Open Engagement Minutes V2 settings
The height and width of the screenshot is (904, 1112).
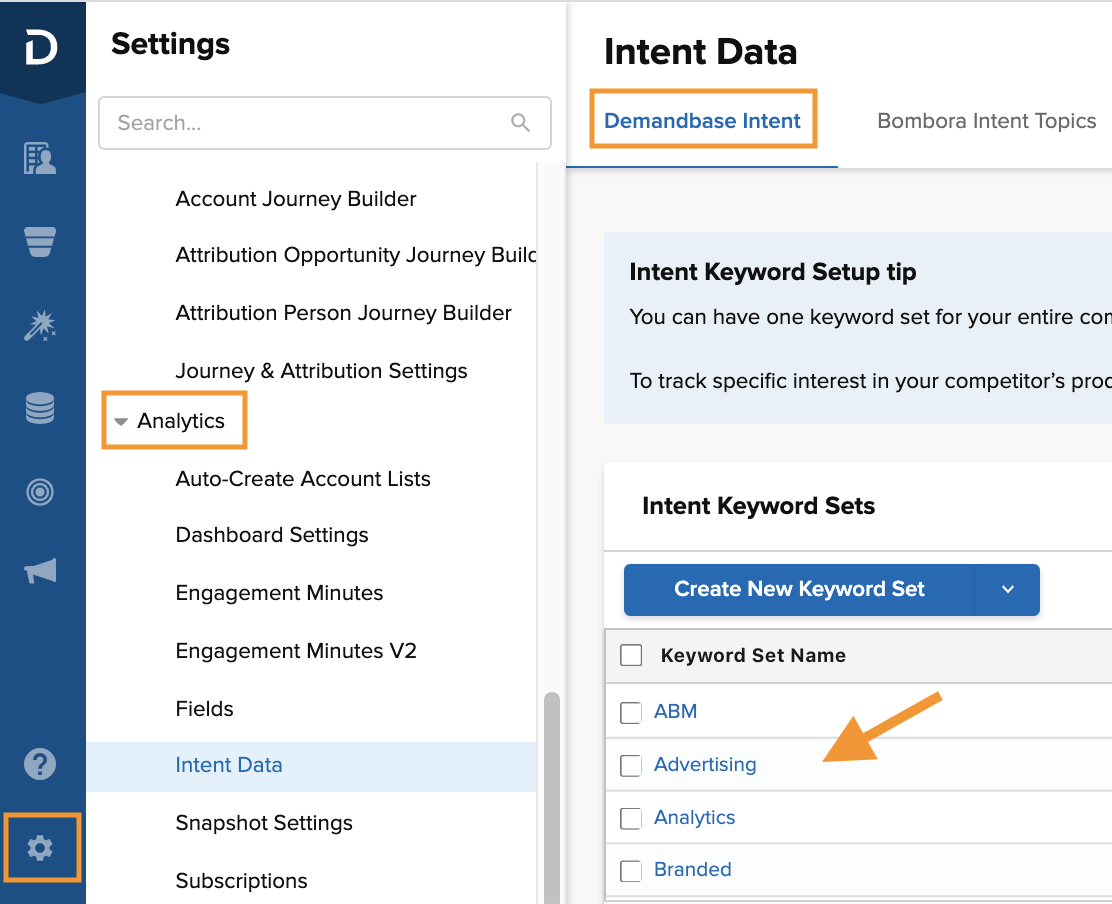pos(296,651)
